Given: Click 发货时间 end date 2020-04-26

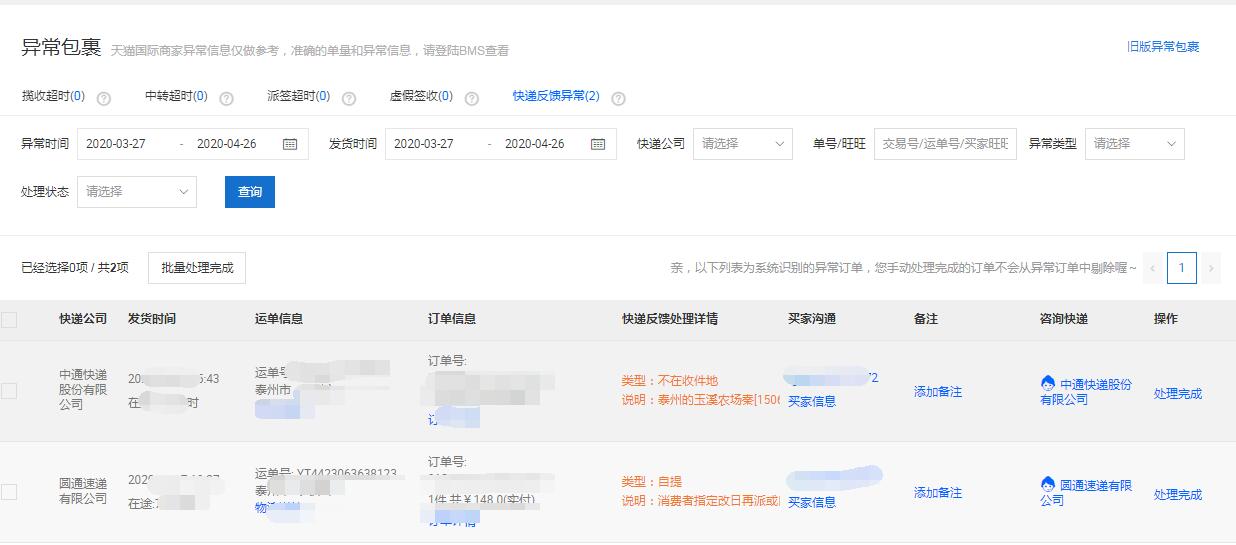Looking at the screenshot, I should (535, 144).
